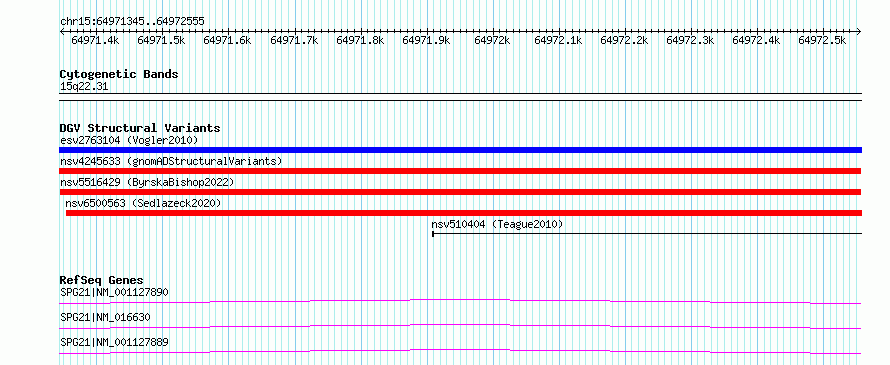The image size is (890, 365).
Task: Click the thin black nsv510404 variant line
Action: 647,233
